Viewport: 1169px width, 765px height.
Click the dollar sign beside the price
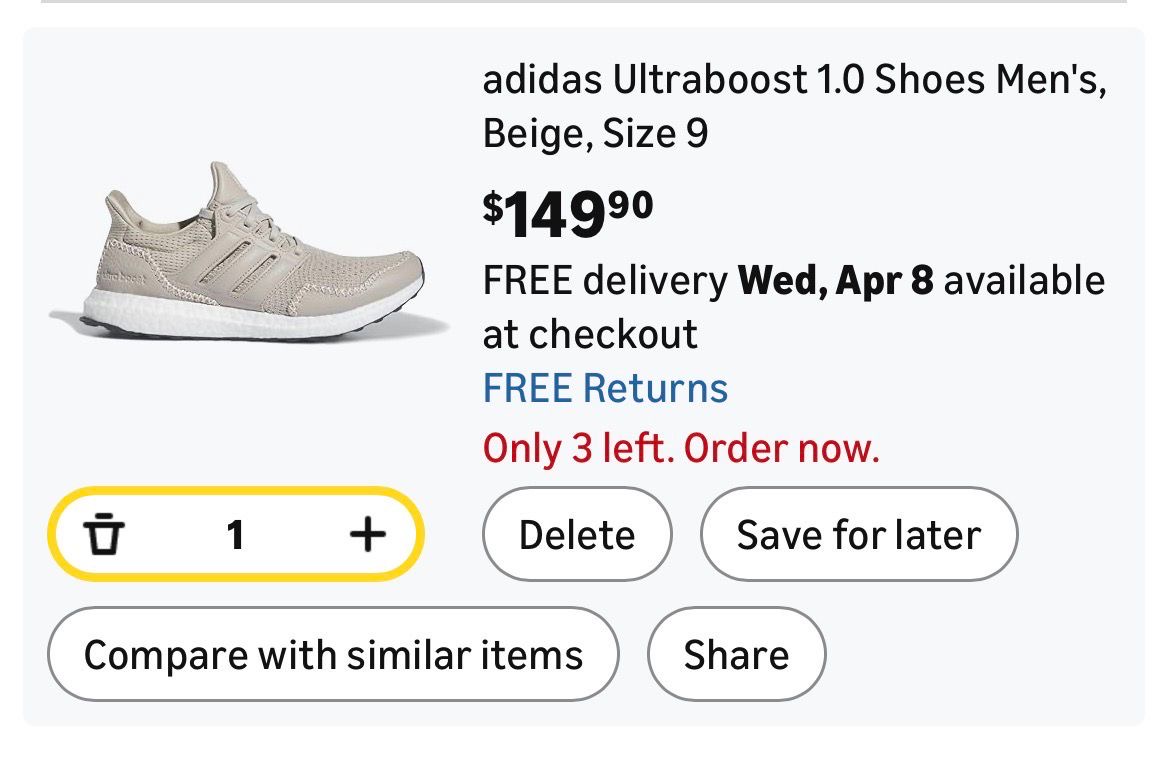pos(493,207)
